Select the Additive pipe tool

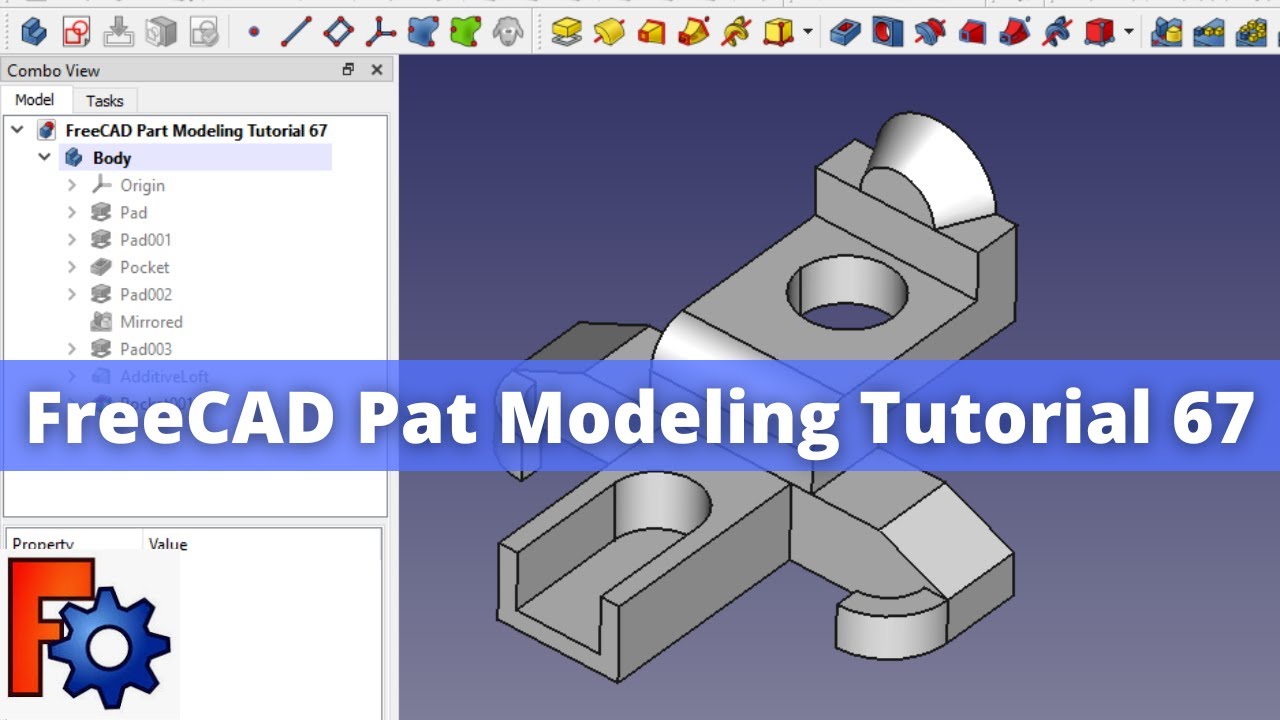pos(694,32)
